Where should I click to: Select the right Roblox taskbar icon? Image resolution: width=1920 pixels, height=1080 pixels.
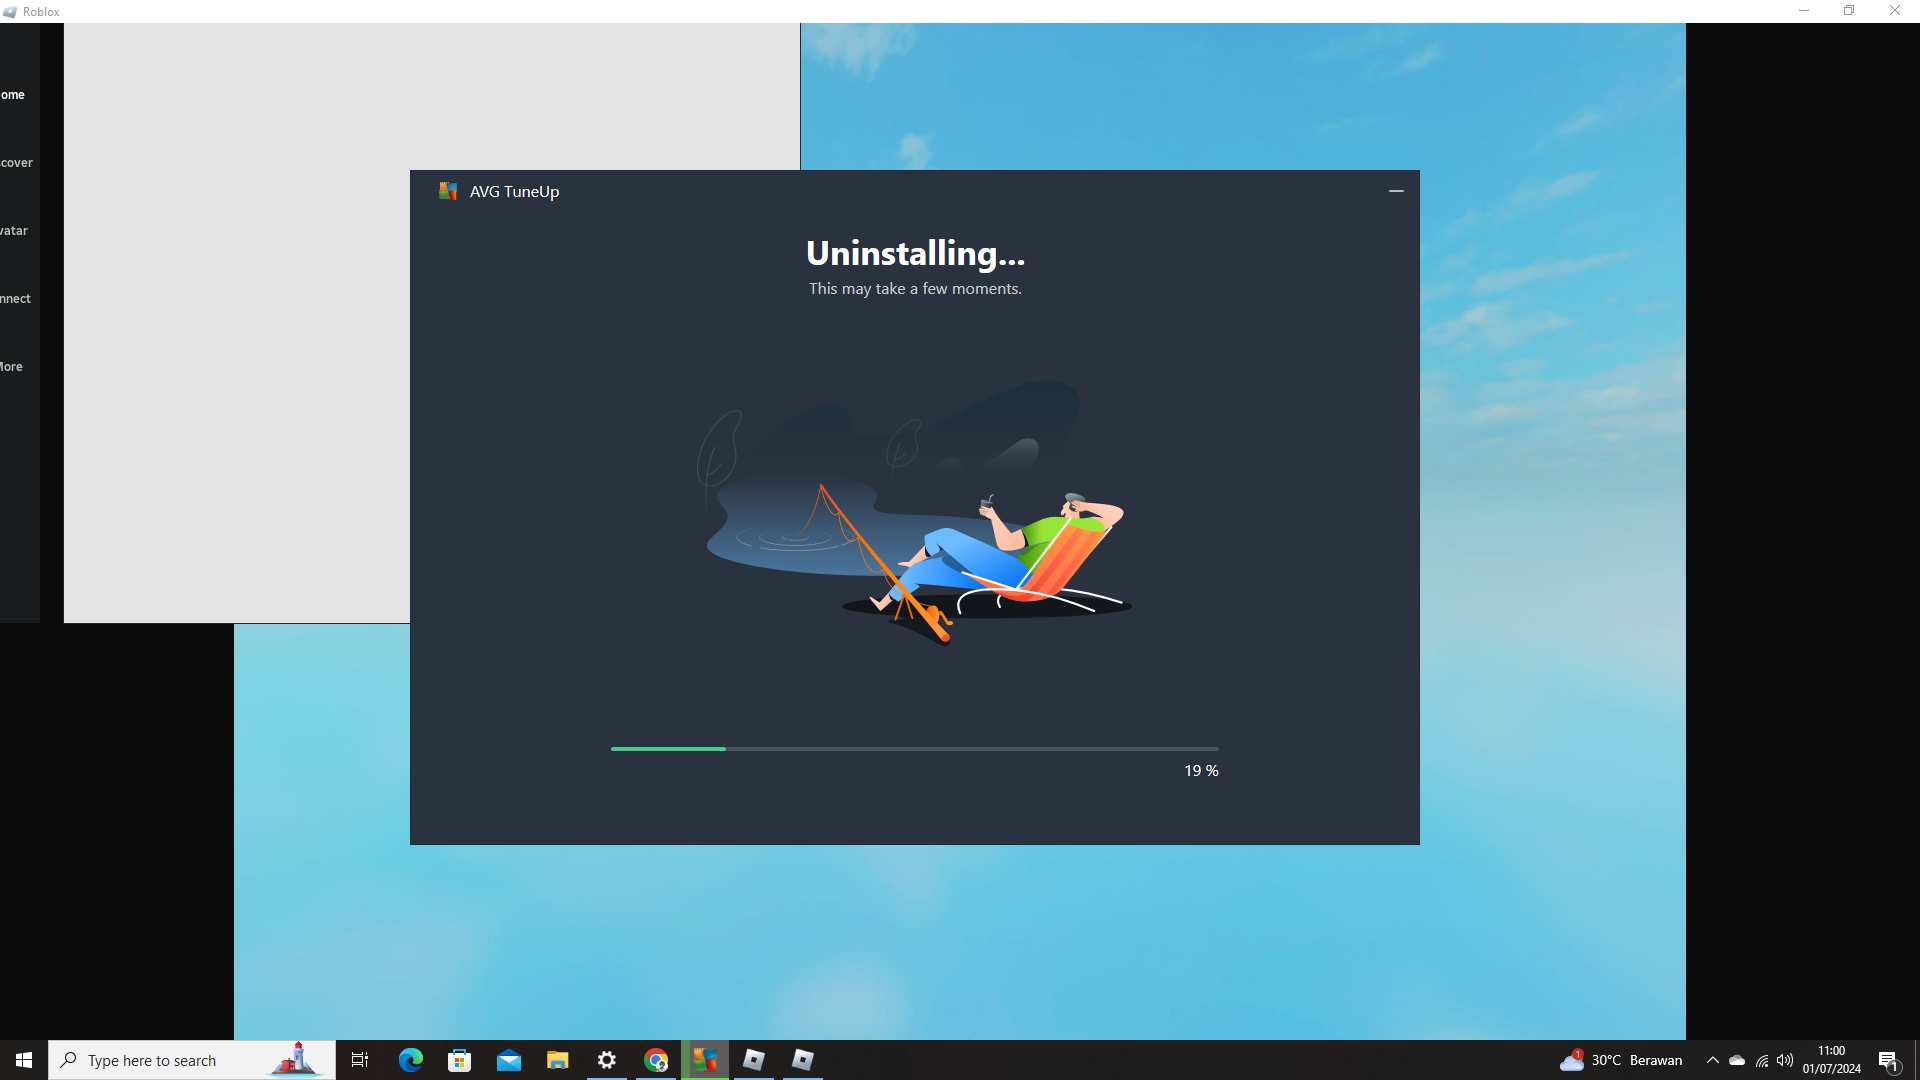803,1060
